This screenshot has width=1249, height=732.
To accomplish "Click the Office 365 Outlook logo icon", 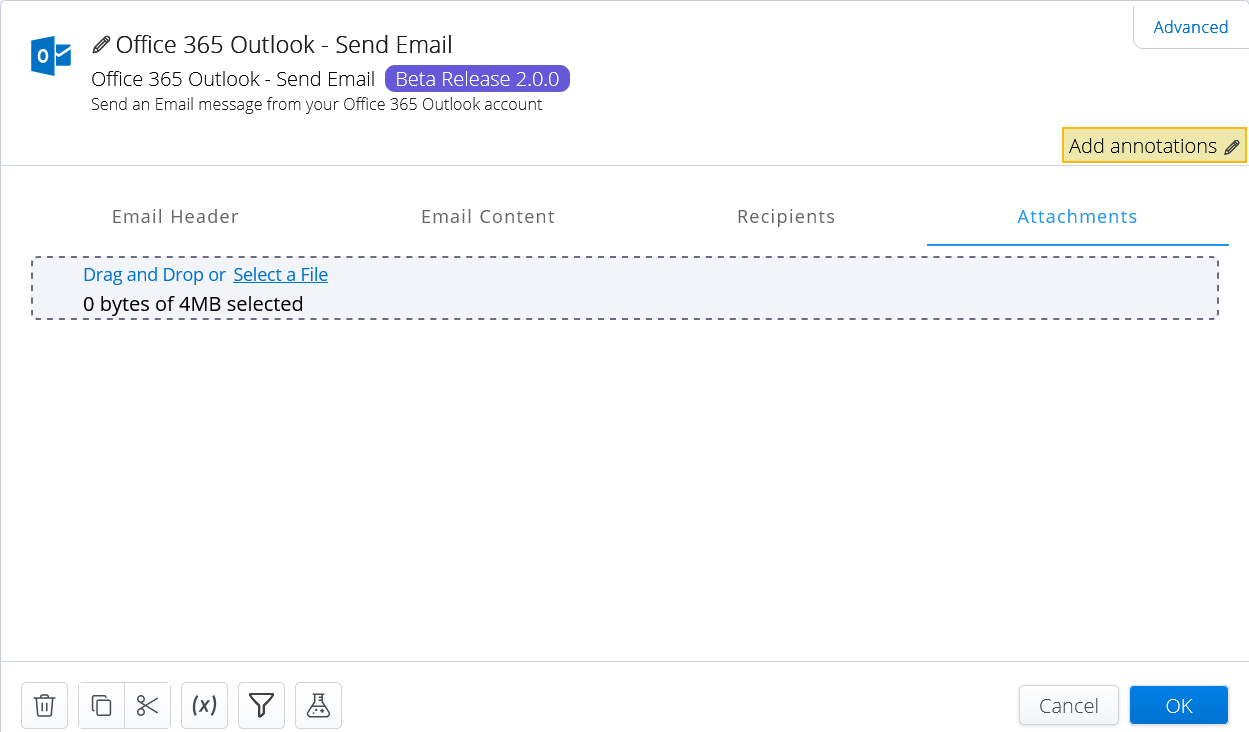I will pos(50,55).
